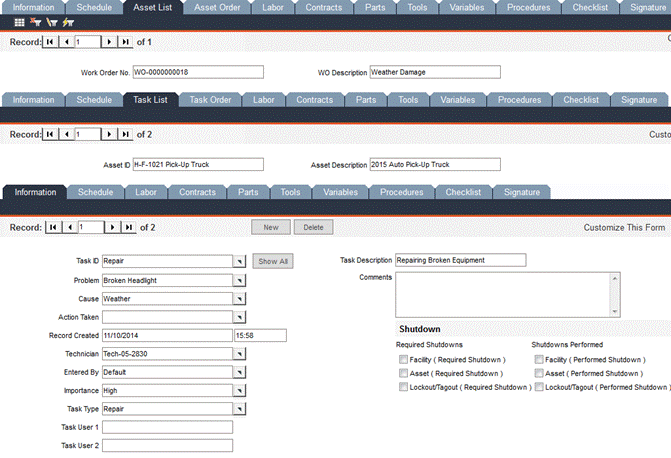Go to last work order record
The height and width of the screenshot is (458, 671).
coord(125,42)
